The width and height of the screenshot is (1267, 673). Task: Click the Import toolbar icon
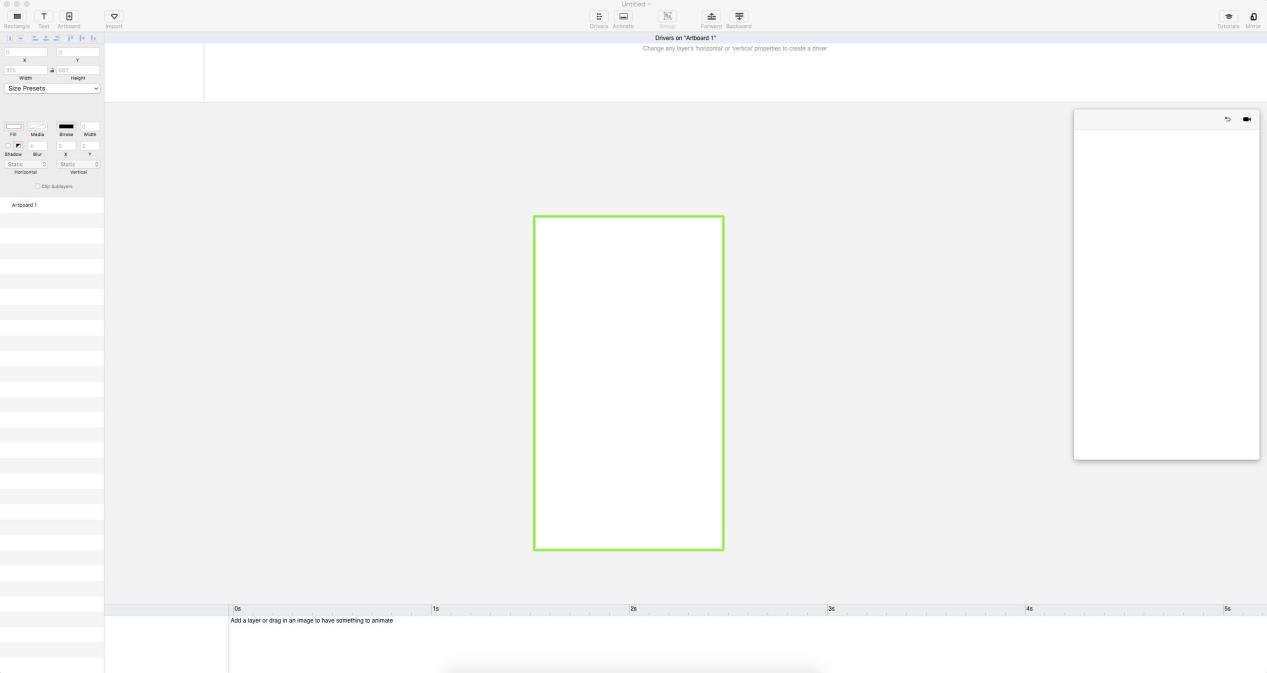pos(114,17)
